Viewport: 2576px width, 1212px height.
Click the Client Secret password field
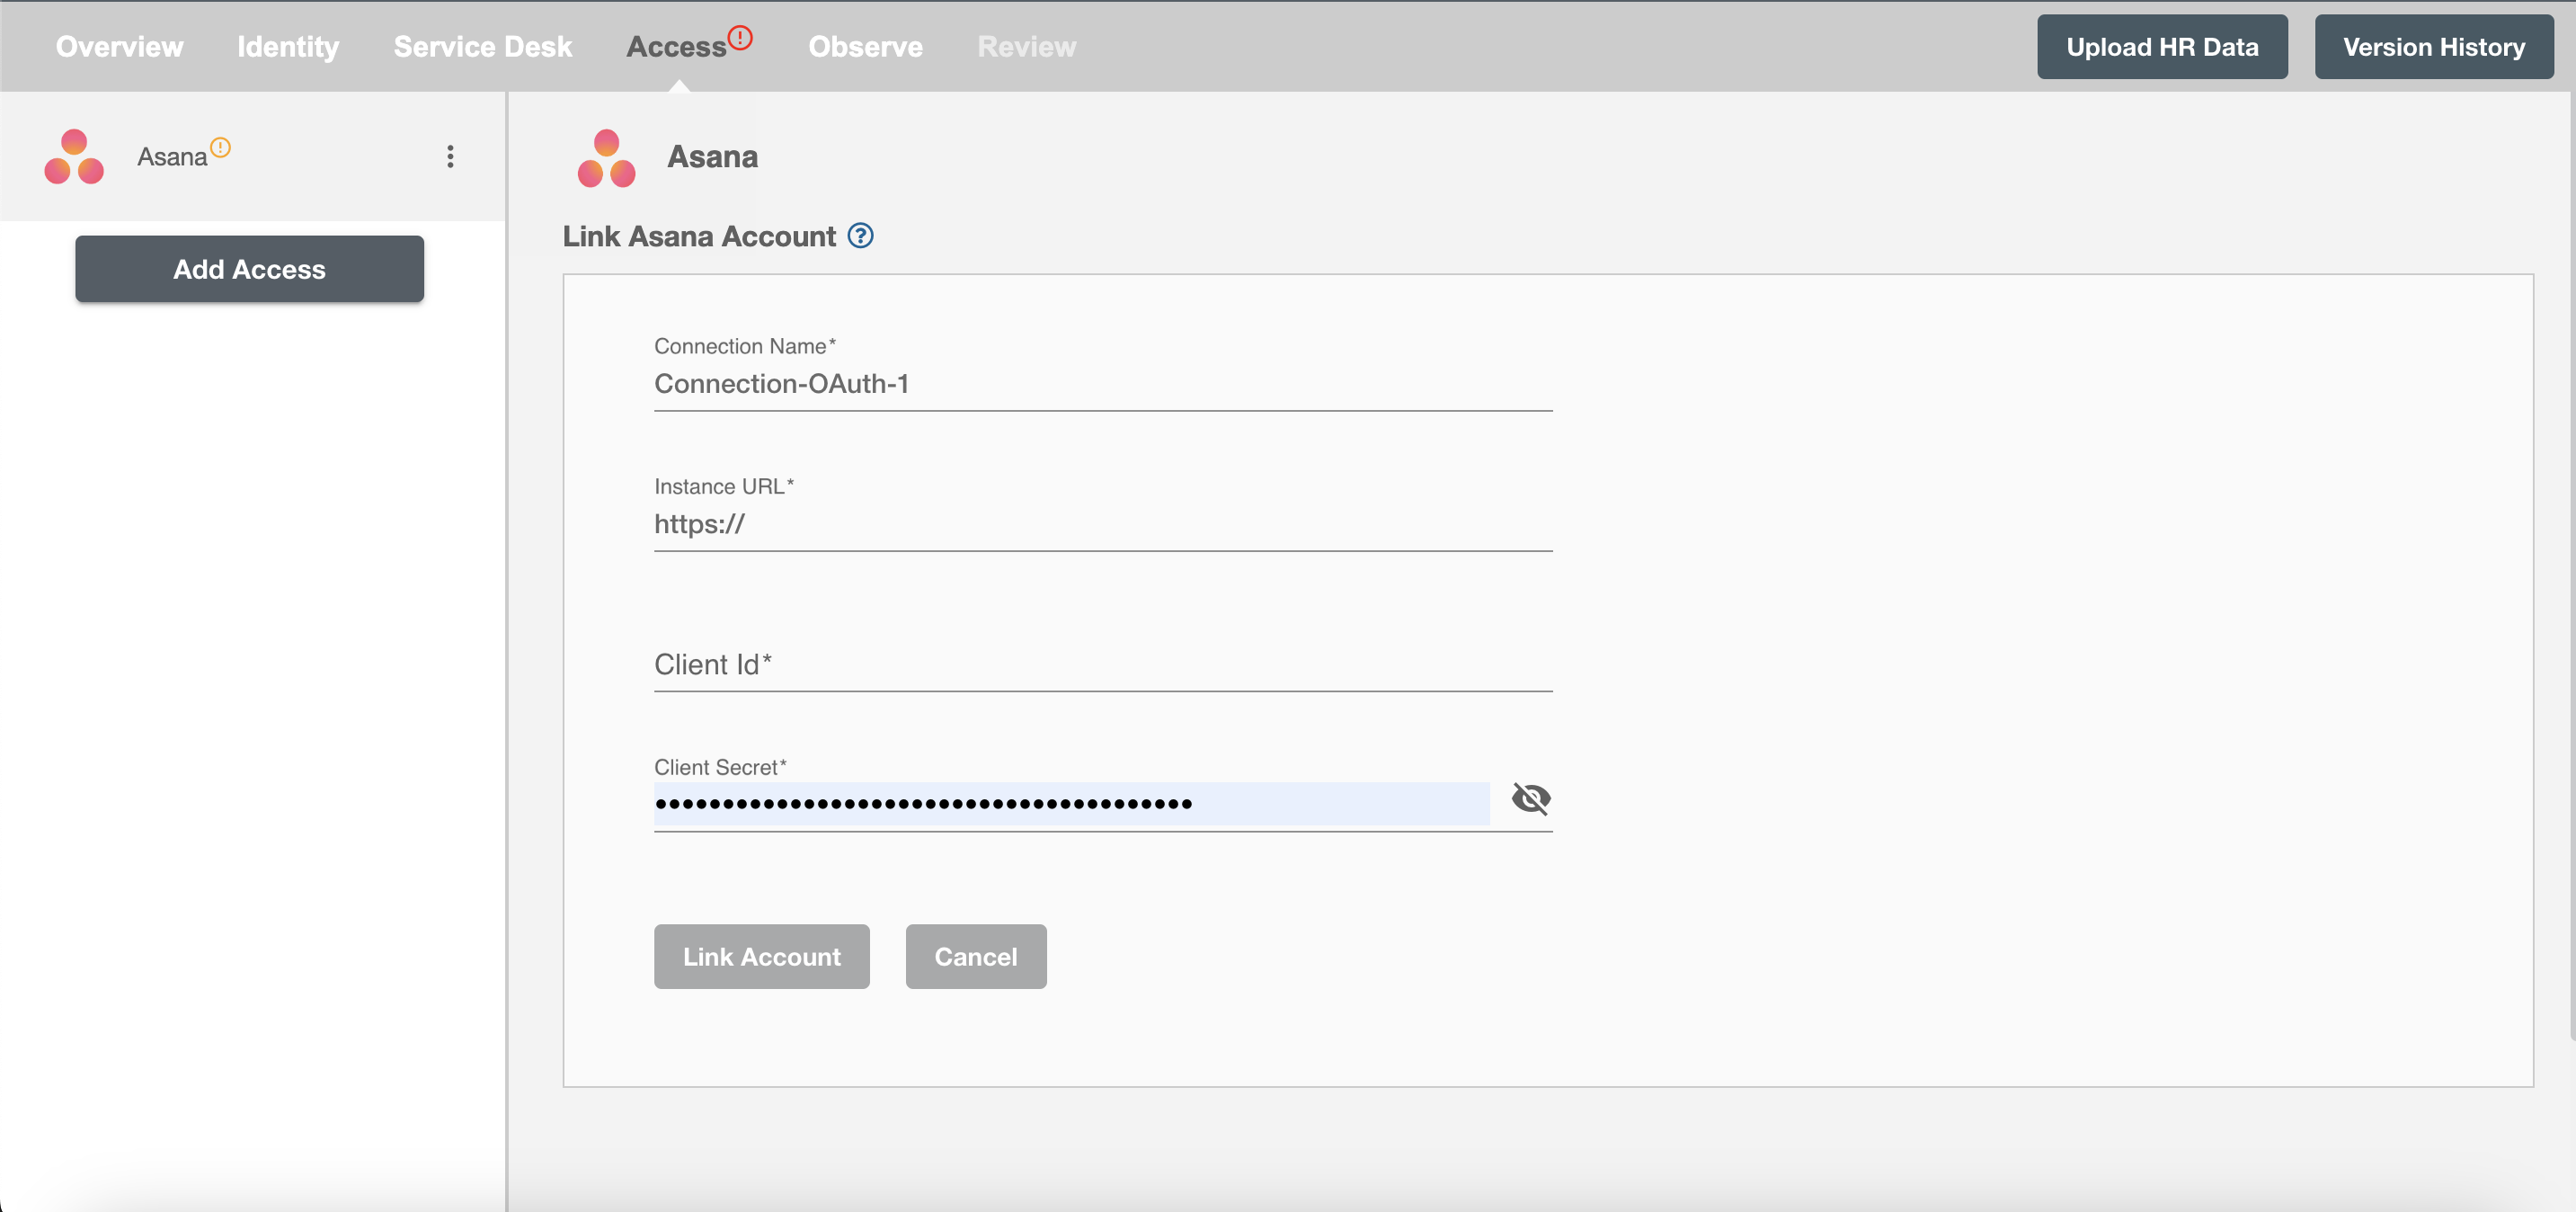(1071, 804)
